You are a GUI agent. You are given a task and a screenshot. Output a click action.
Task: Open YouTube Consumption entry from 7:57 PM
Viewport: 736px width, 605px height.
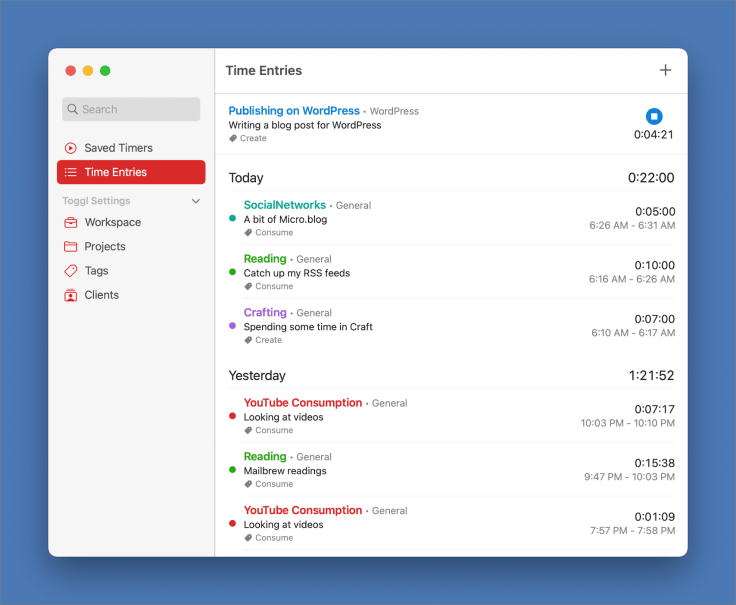click(x=303, y=510)
